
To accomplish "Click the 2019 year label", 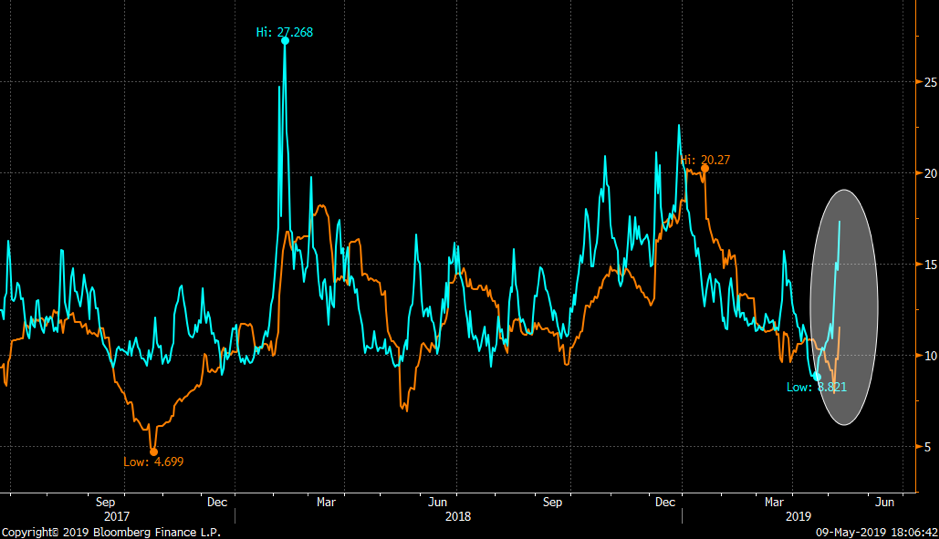I will (x=798, y=516).
